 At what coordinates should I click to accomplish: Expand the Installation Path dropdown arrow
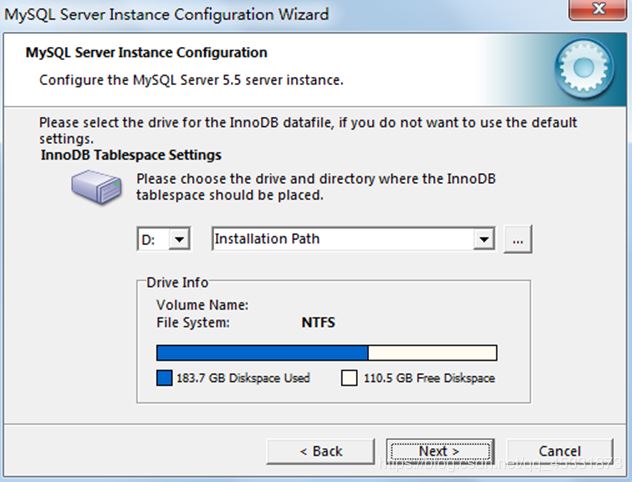pos(484,239)
